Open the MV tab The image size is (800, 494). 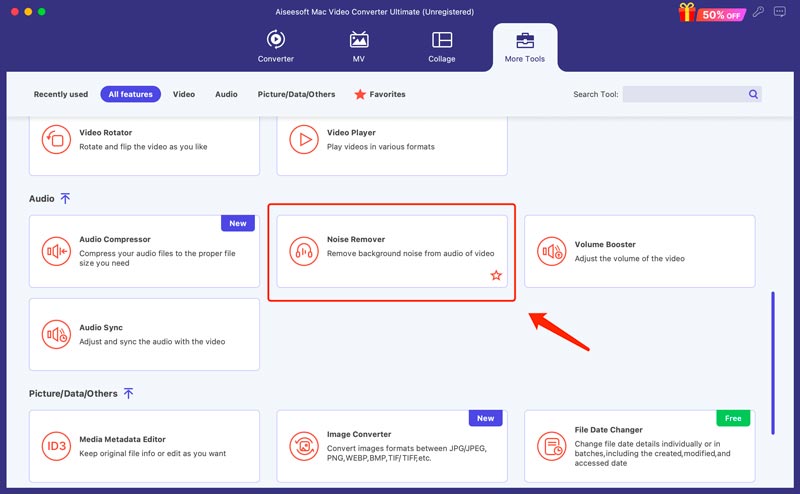pyautogui.click(x=358, y=46)
